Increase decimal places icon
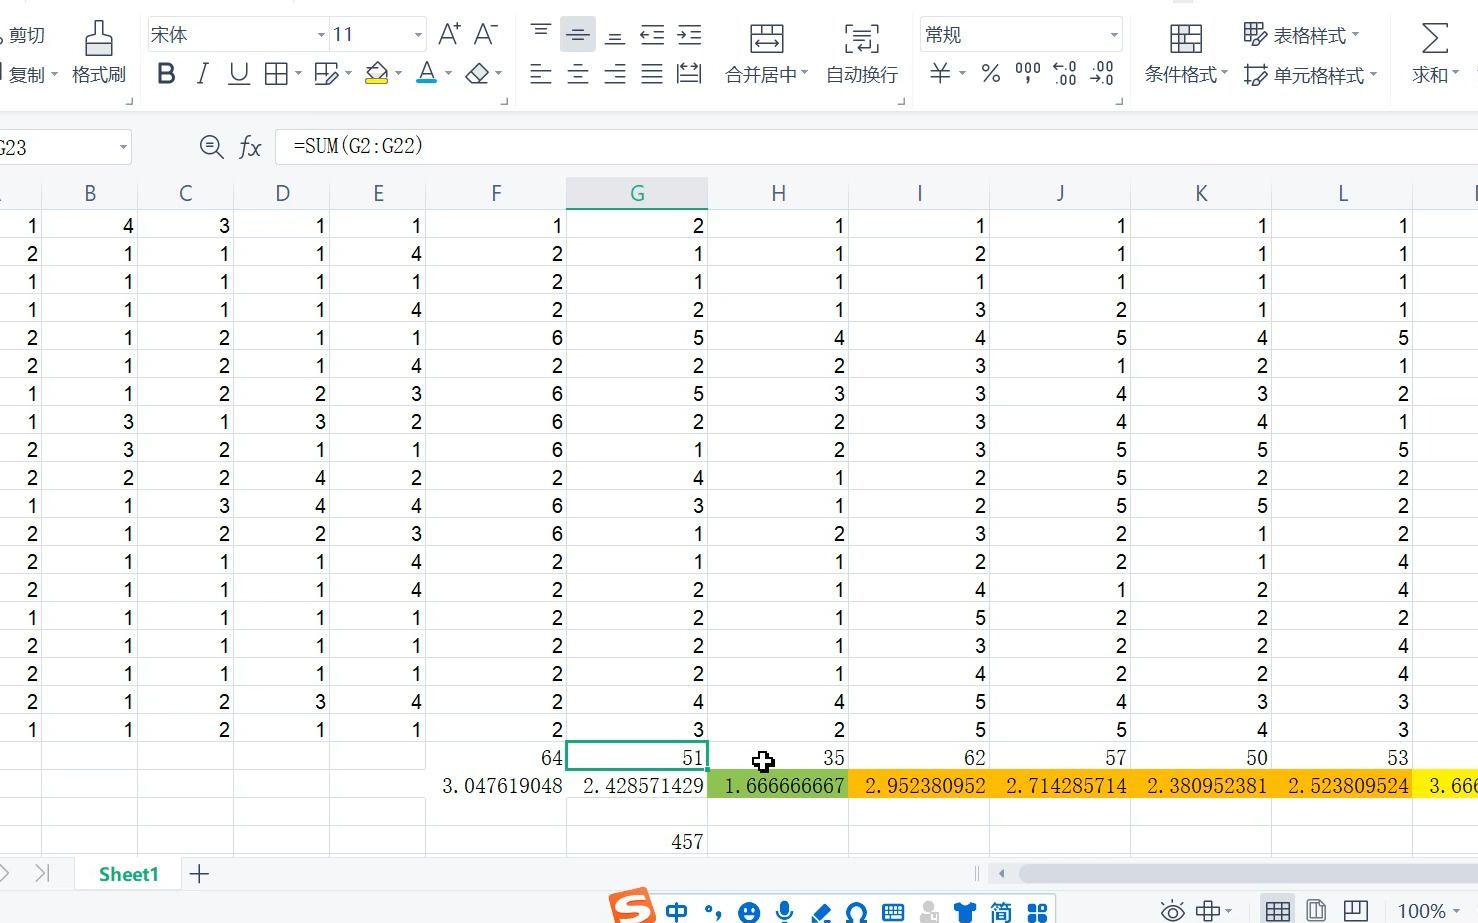Screen dimensions: 1478x923 [1065, 74]
